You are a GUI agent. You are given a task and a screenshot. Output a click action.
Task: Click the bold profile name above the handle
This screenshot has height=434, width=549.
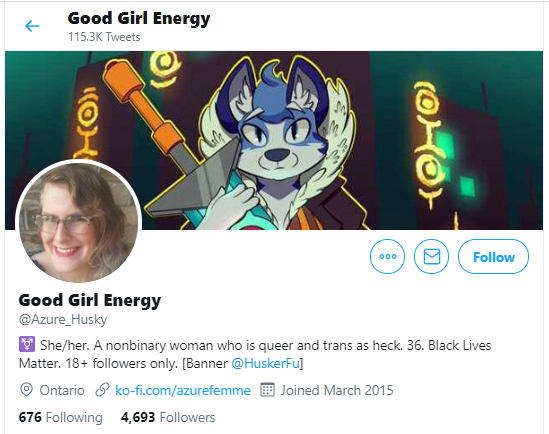[x=90, y=300]
